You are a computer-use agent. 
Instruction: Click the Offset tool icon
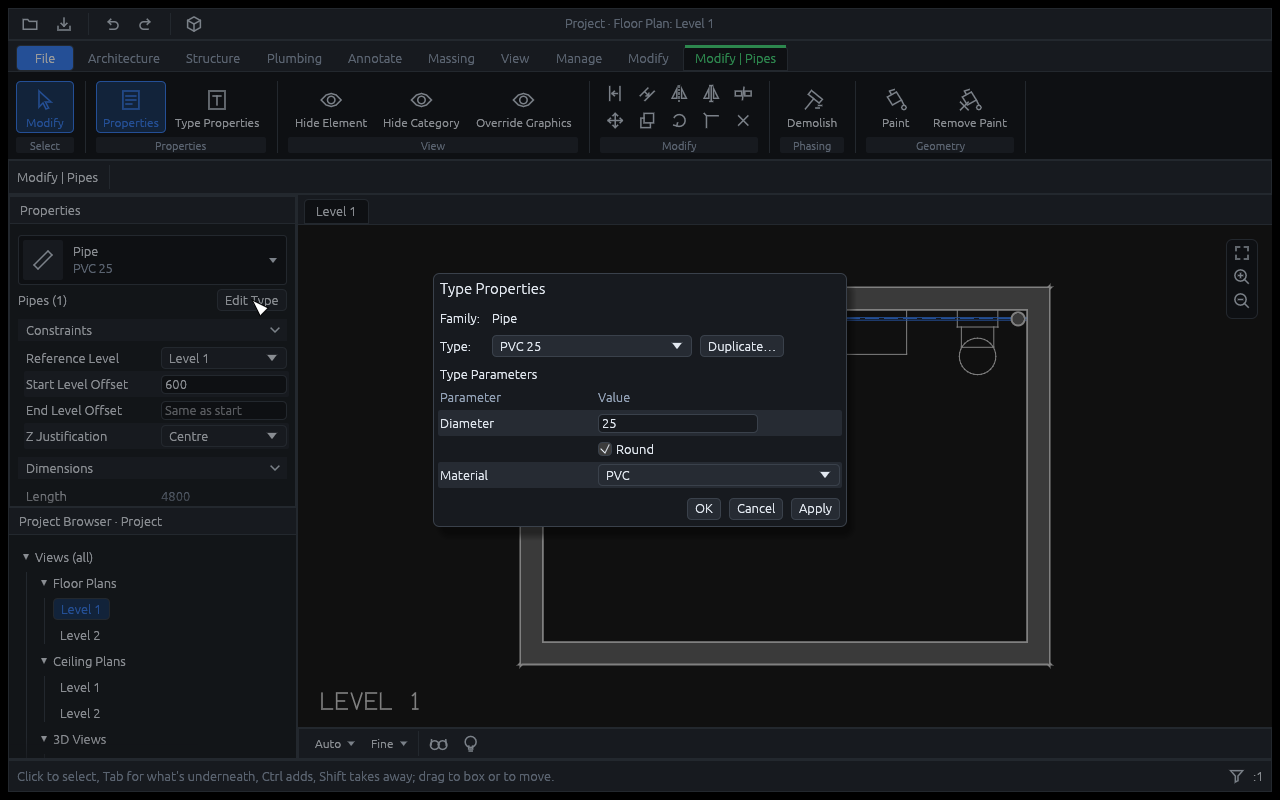point(647,93)
